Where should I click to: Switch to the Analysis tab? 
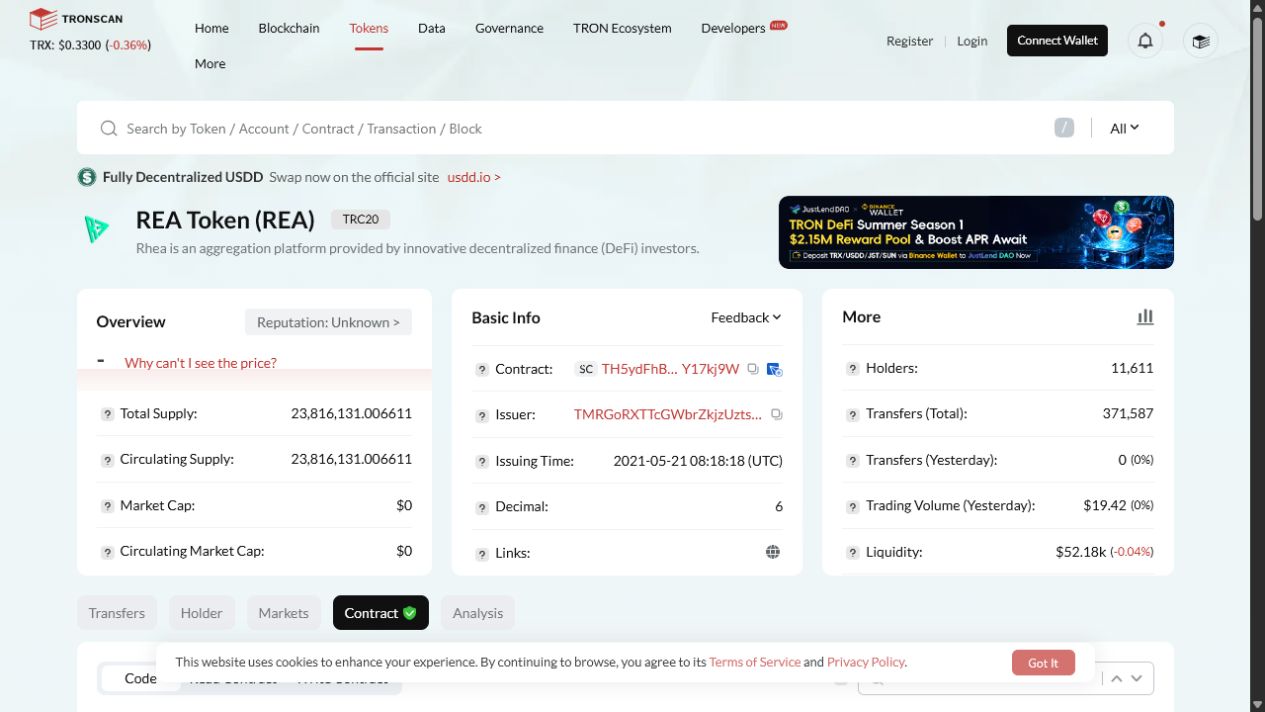[x=478, y=613]
